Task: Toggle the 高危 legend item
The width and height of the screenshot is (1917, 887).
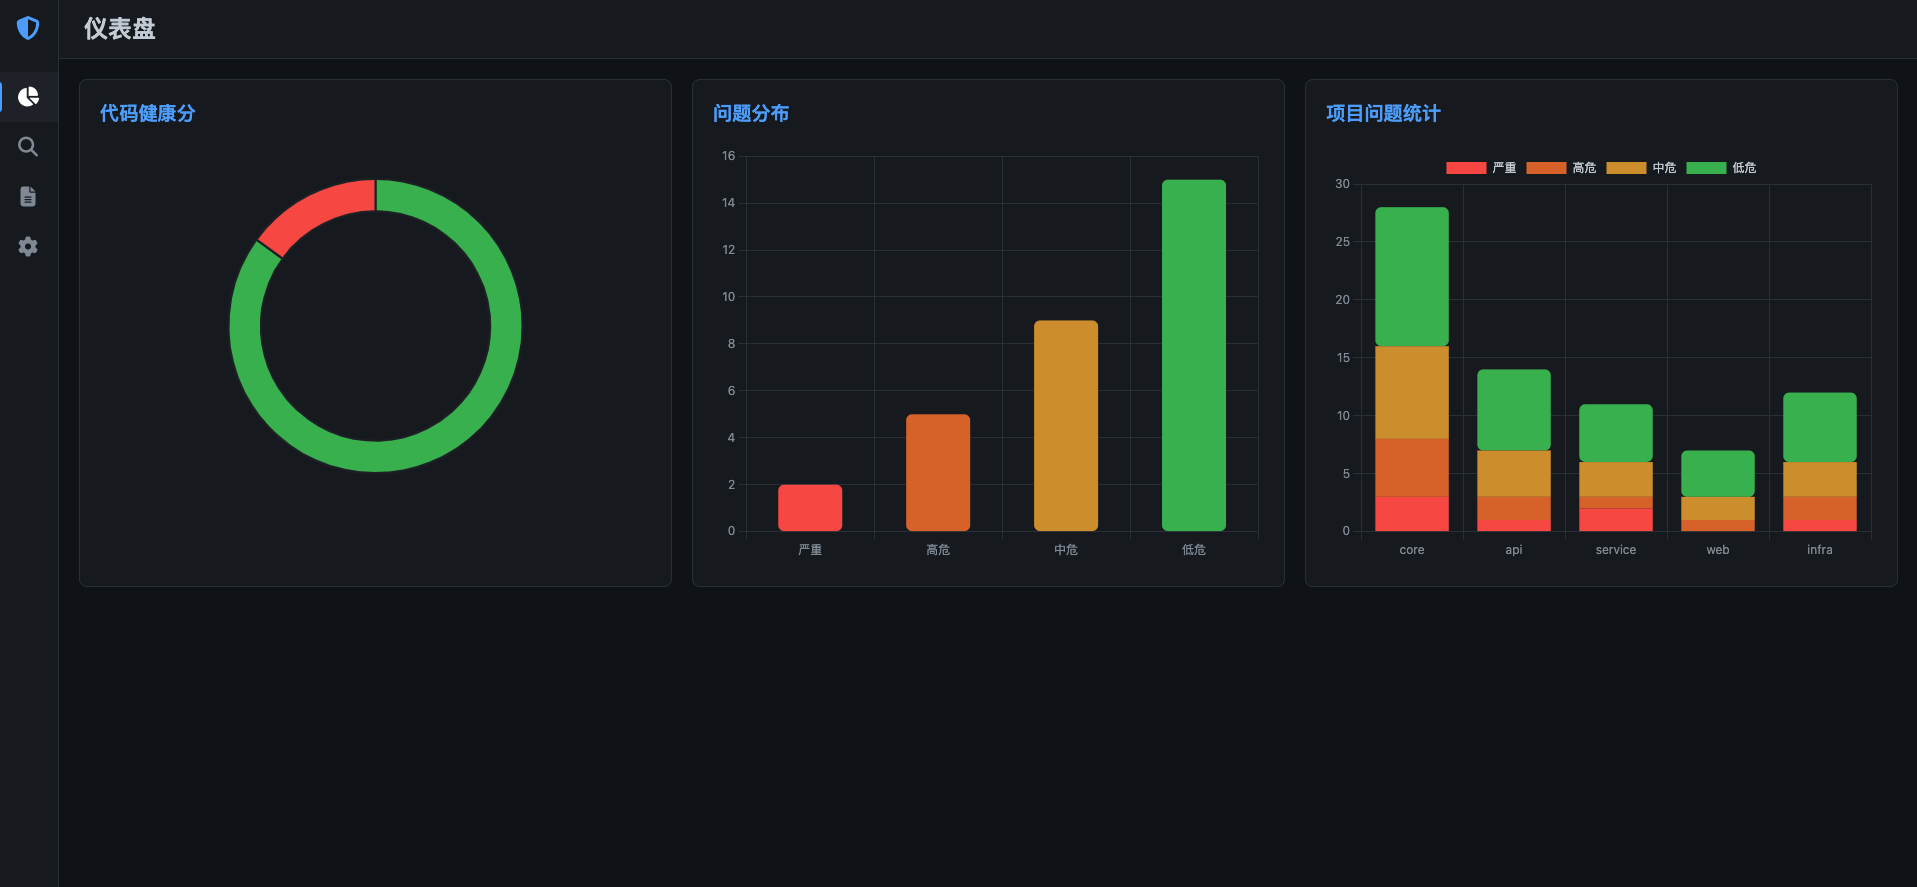Action: coord(1561,168)
